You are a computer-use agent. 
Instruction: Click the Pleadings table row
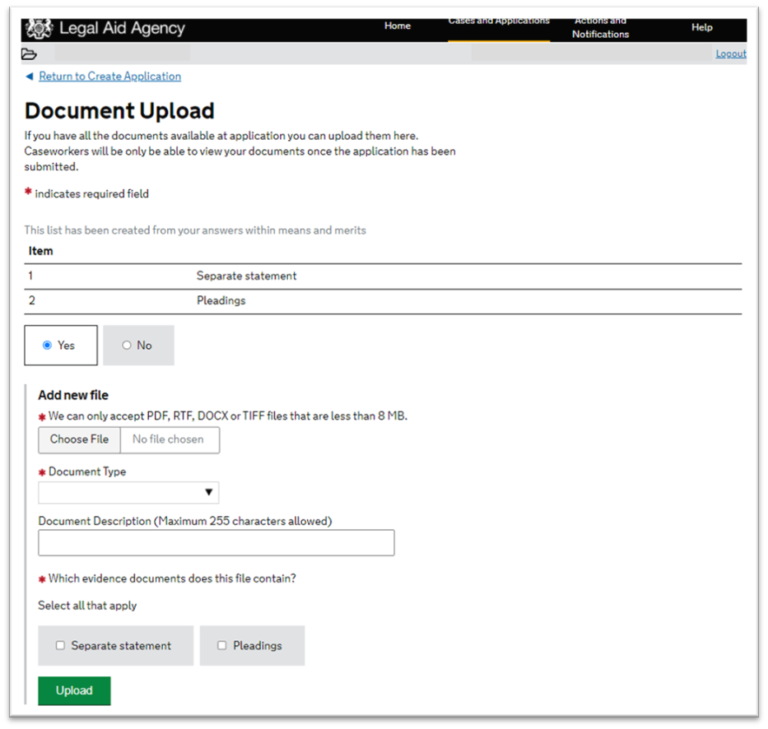(x=383, y=301)
